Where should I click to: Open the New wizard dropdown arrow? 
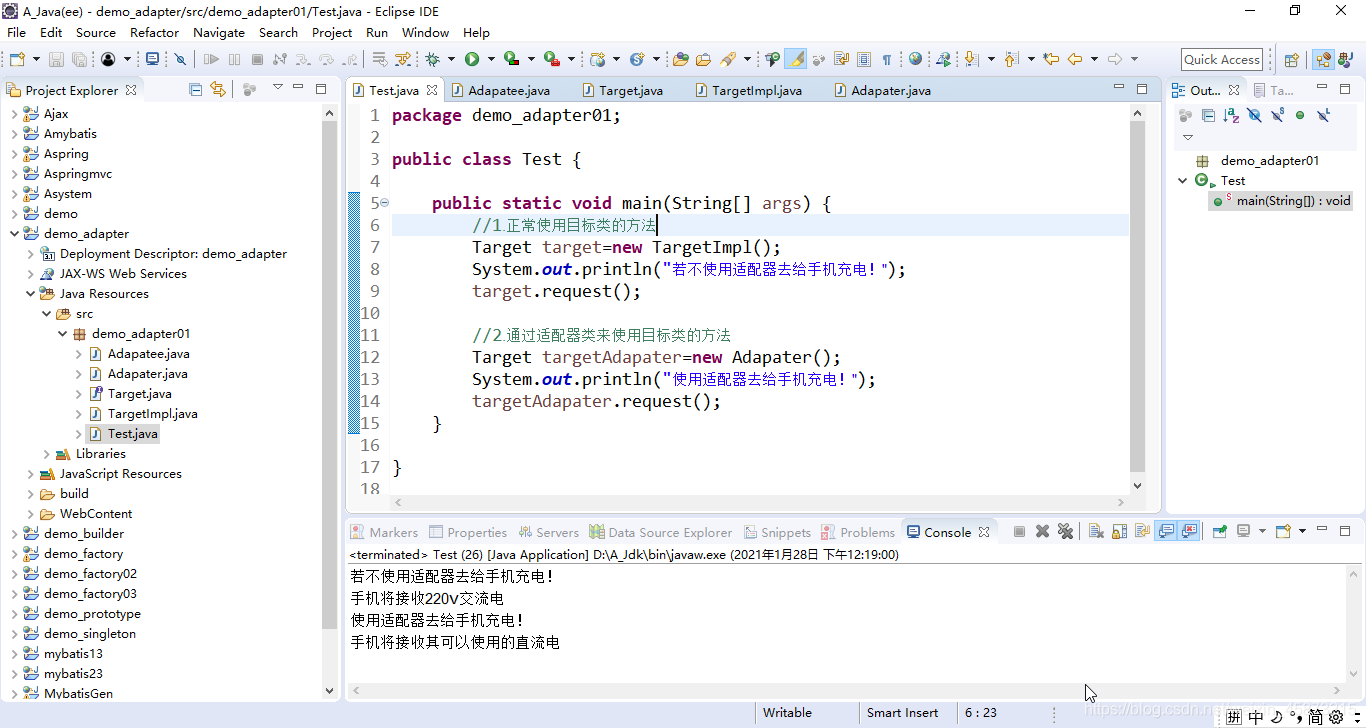point(36,59)
